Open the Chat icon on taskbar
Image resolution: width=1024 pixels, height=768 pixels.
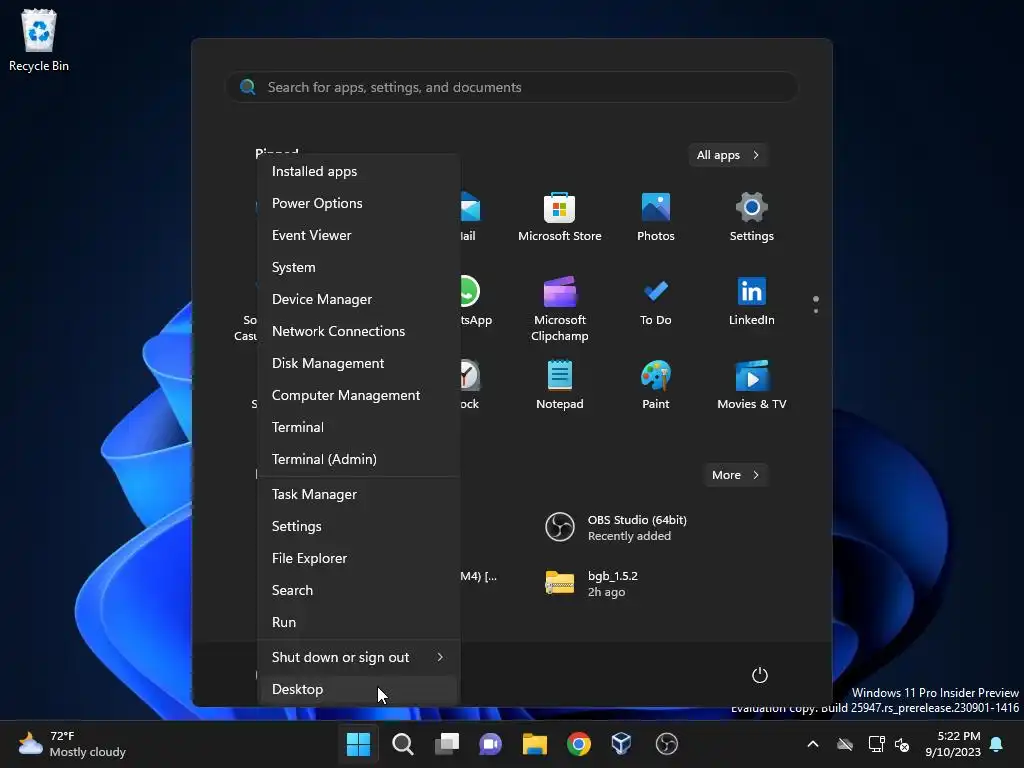[x=490, y=744]
